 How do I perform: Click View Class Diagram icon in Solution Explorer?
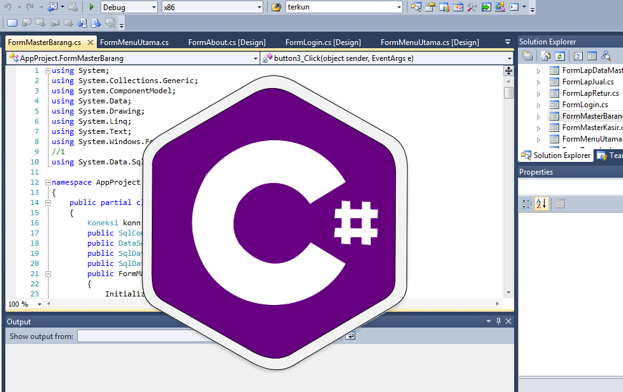click(x=606, y=56)
